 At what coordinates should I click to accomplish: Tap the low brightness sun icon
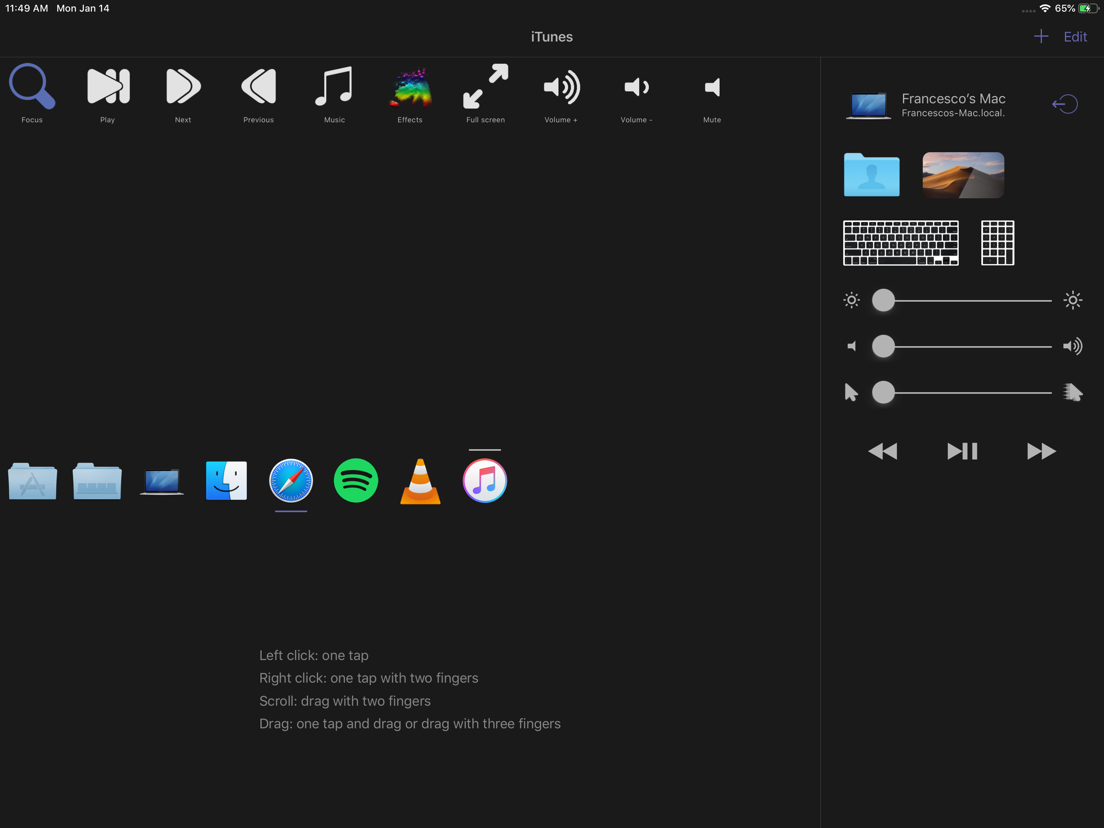(851, 301)
